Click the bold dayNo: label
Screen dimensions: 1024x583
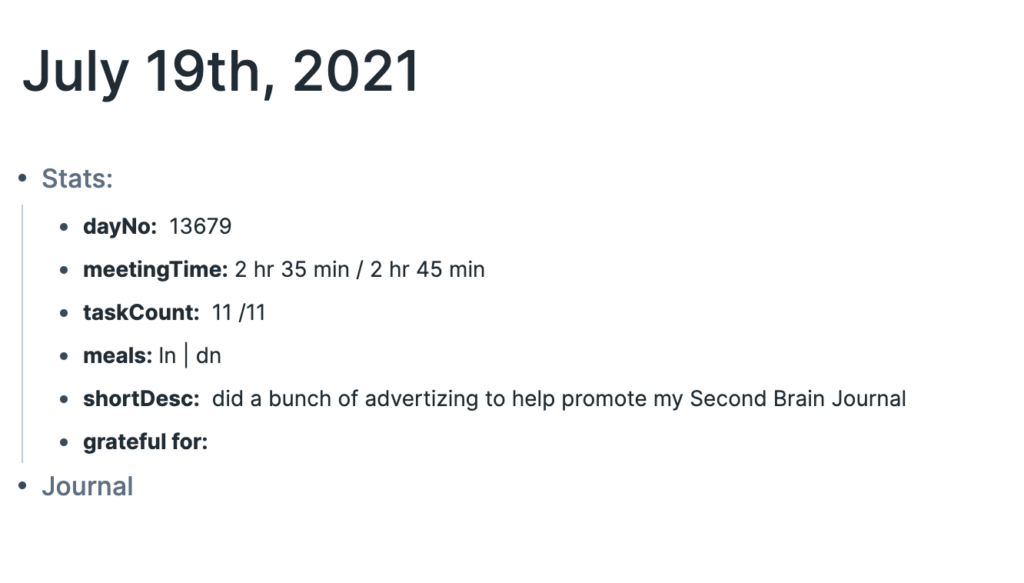[120, 227]
